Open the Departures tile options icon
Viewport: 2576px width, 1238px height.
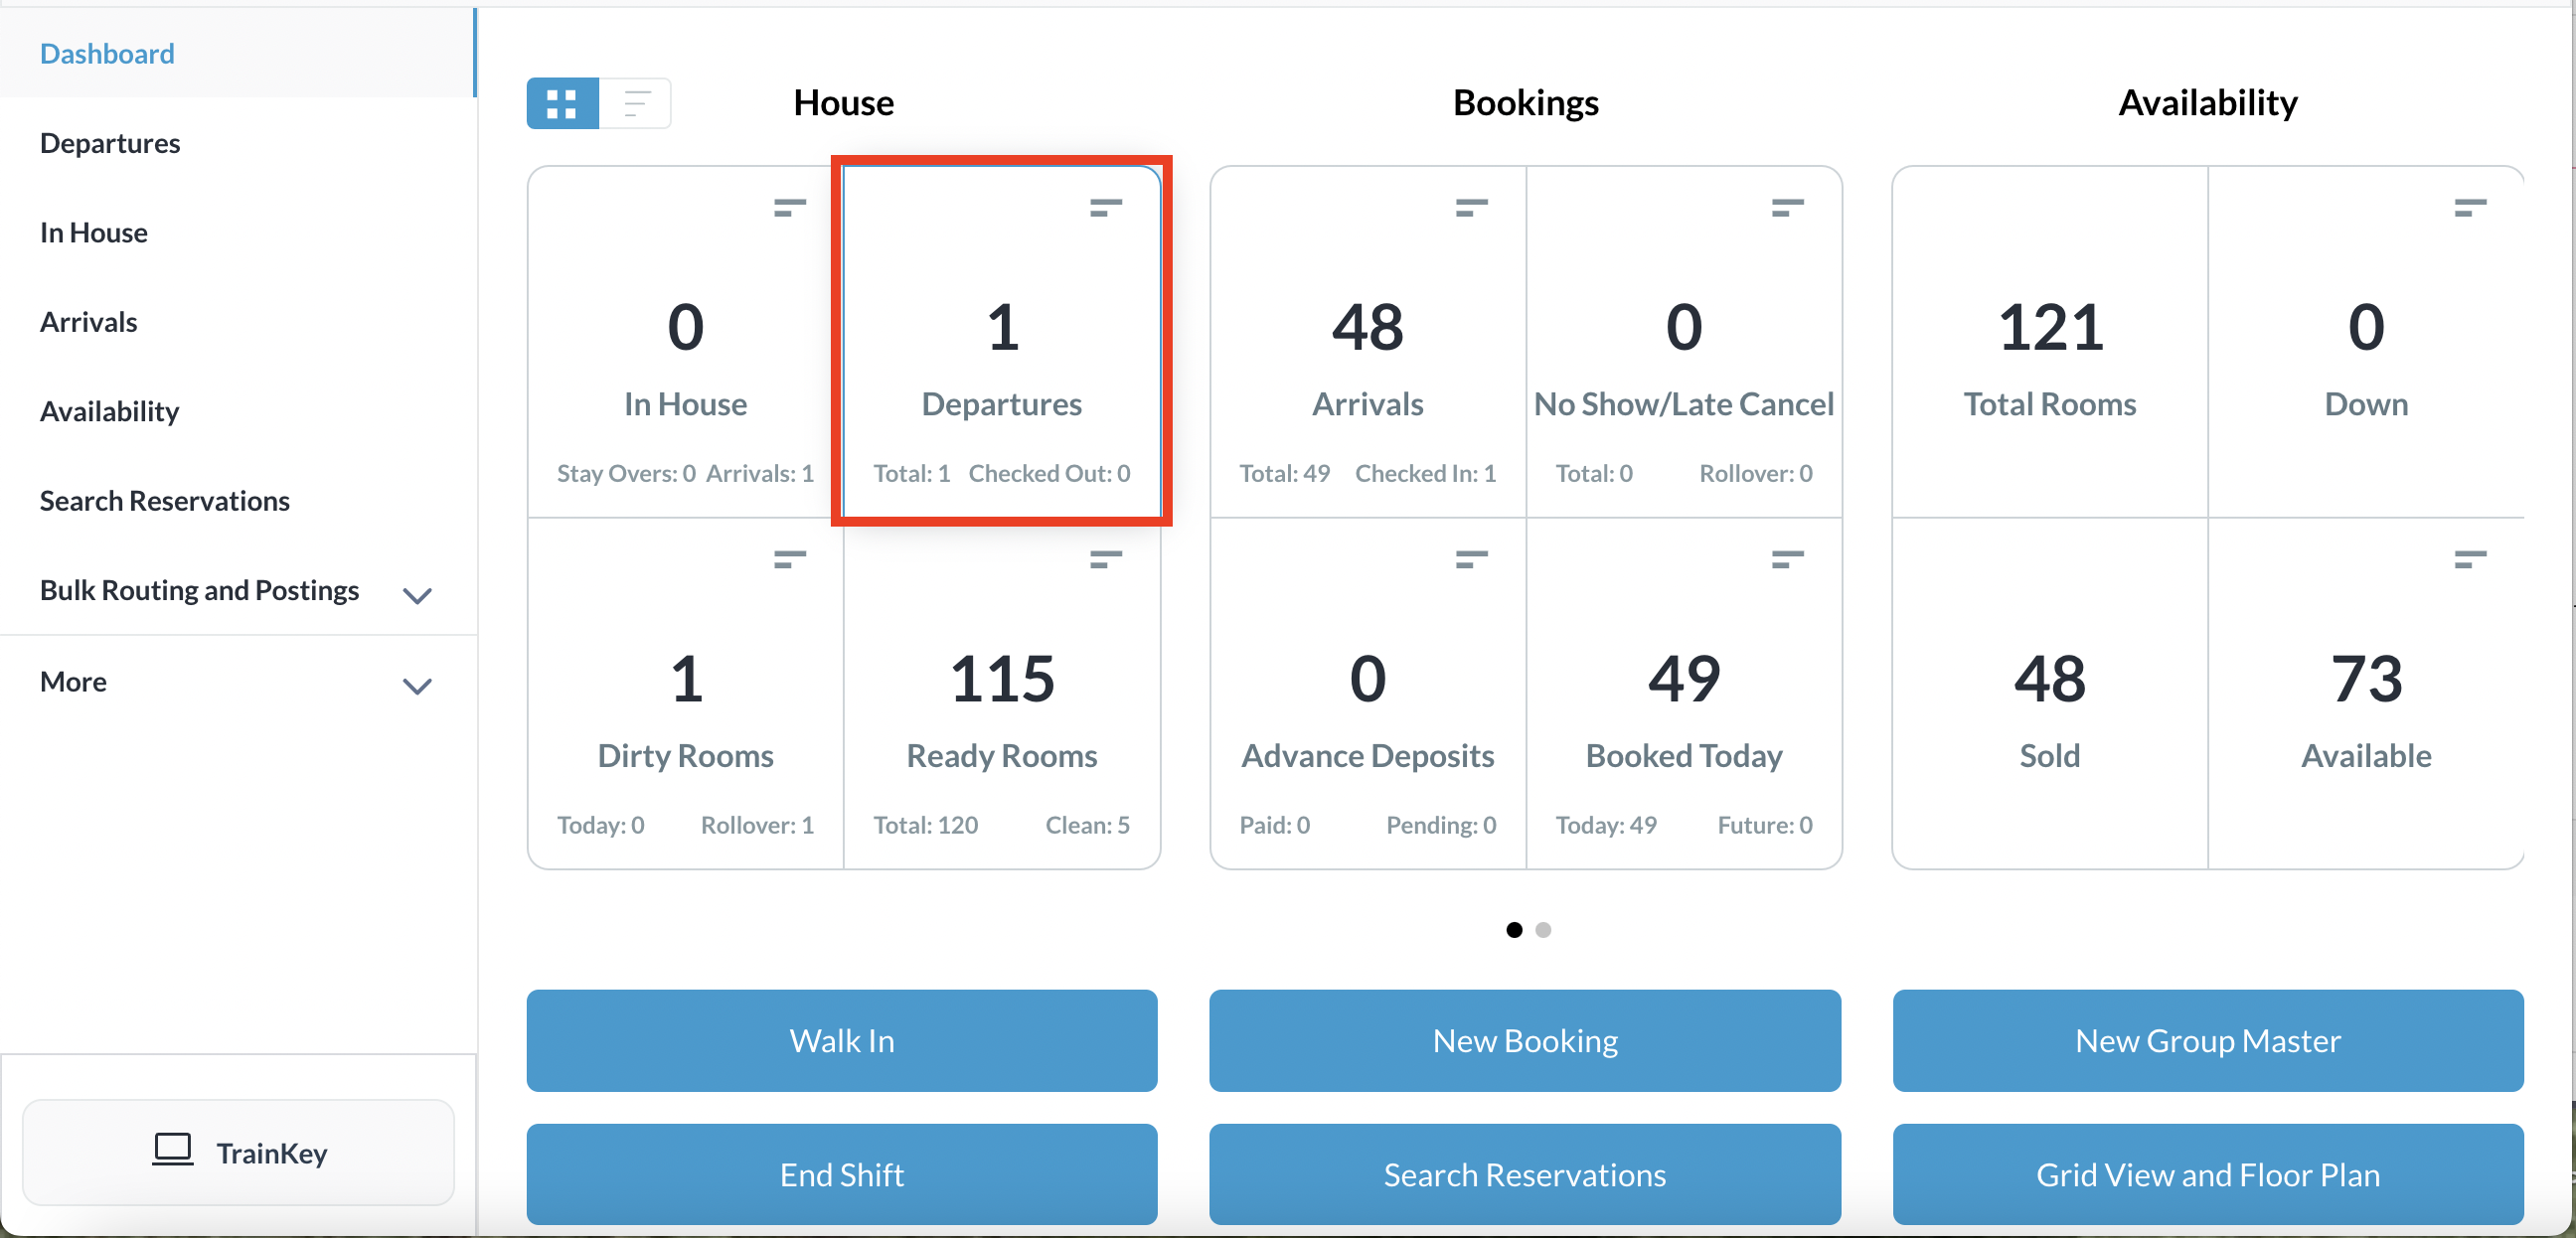pyautogui.click(x=1105, y=208)
